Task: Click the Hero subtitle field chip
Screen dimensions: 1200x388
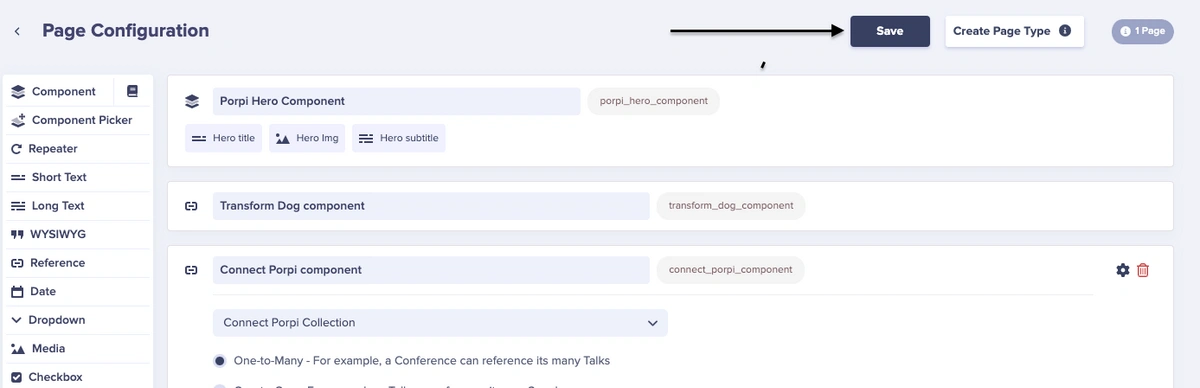Action: pyautogui.click(x=398, y=138)
